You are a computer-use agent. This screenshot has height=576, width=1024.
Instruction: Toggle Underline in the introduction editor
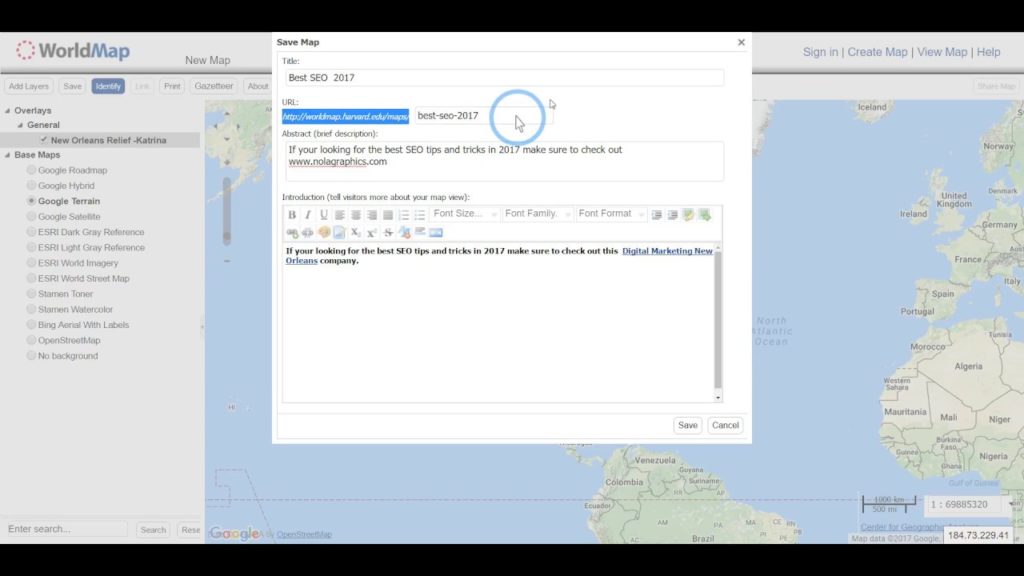click(x=324, y=214)
